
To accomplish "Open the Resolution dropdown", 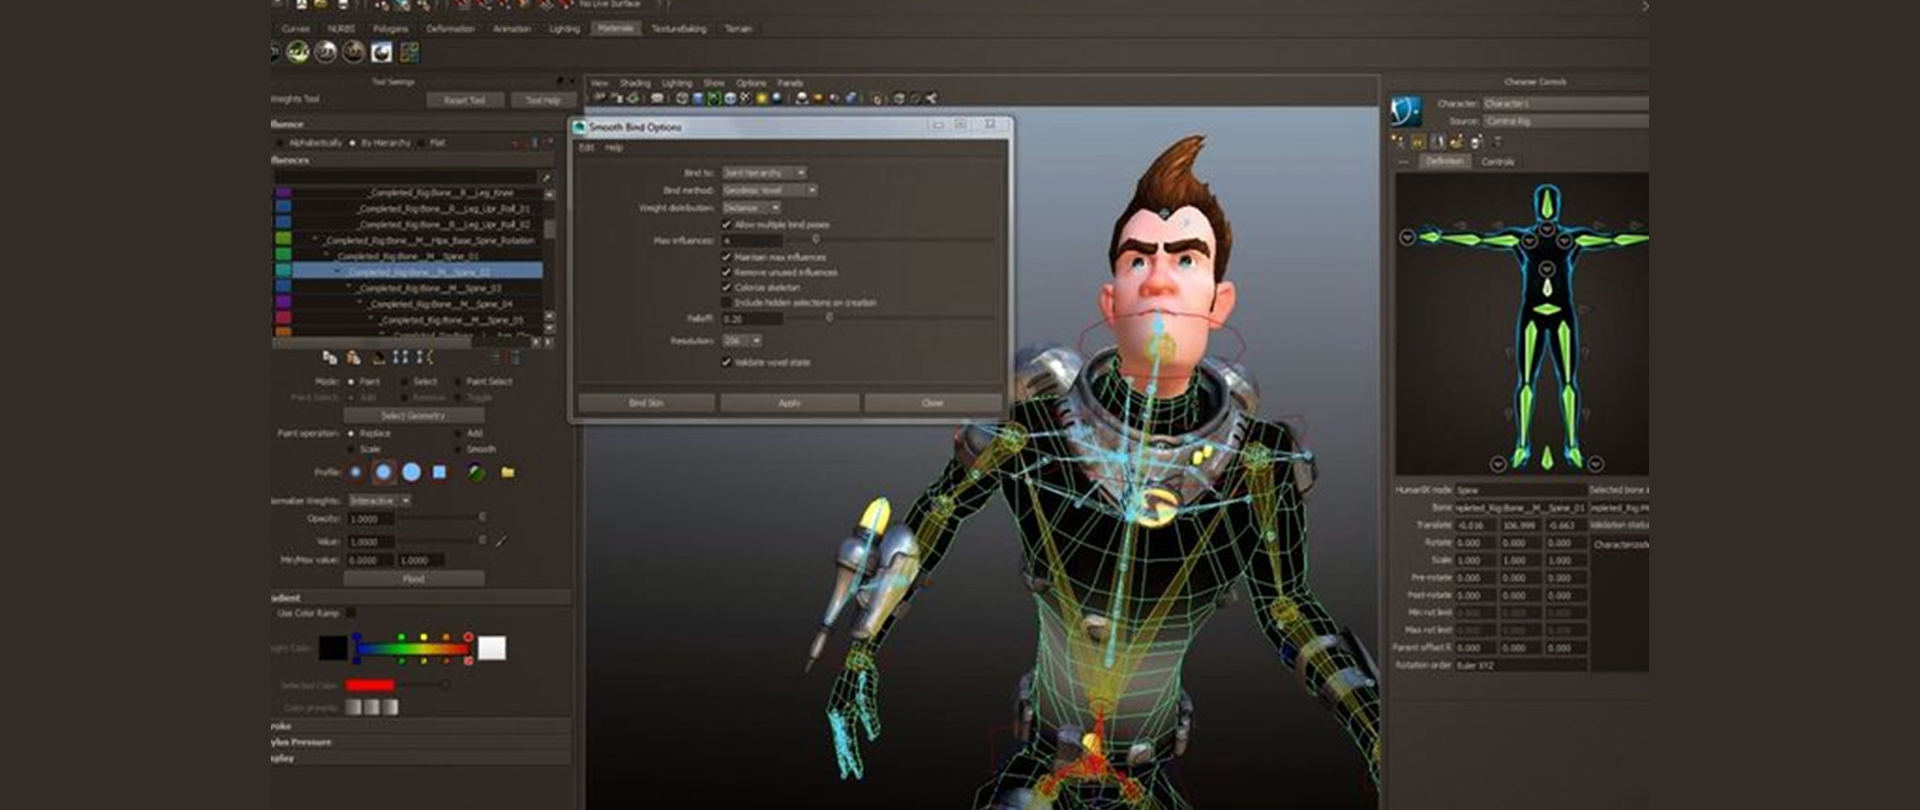I will pos(742,341).
